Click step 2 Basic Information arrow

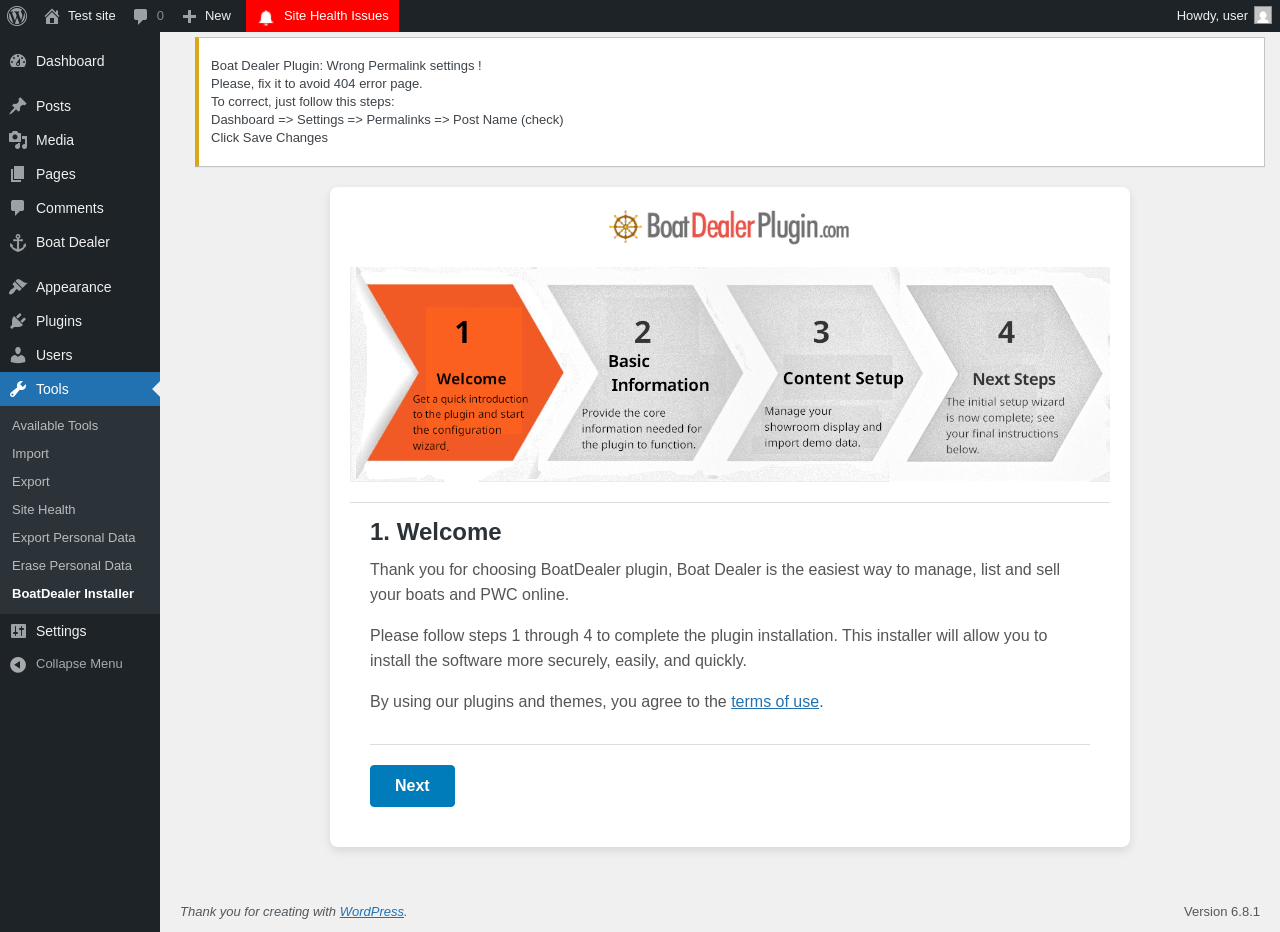pos(643,374)
